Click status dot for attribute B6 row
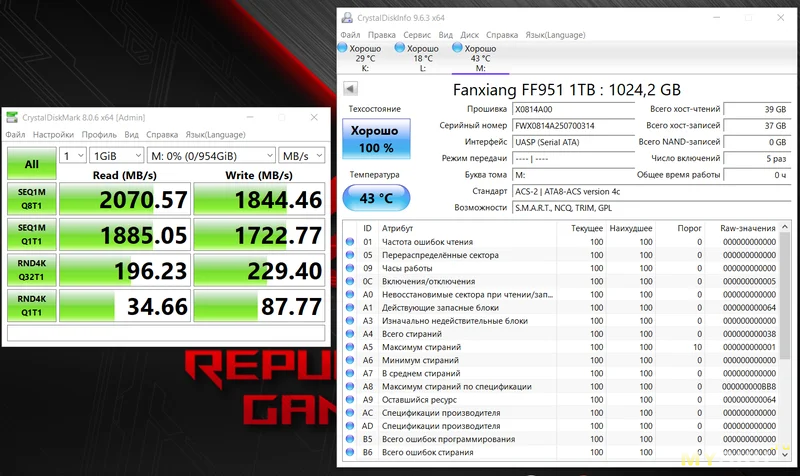The width and height of the screenshot is (800, 476). [350, 452]
